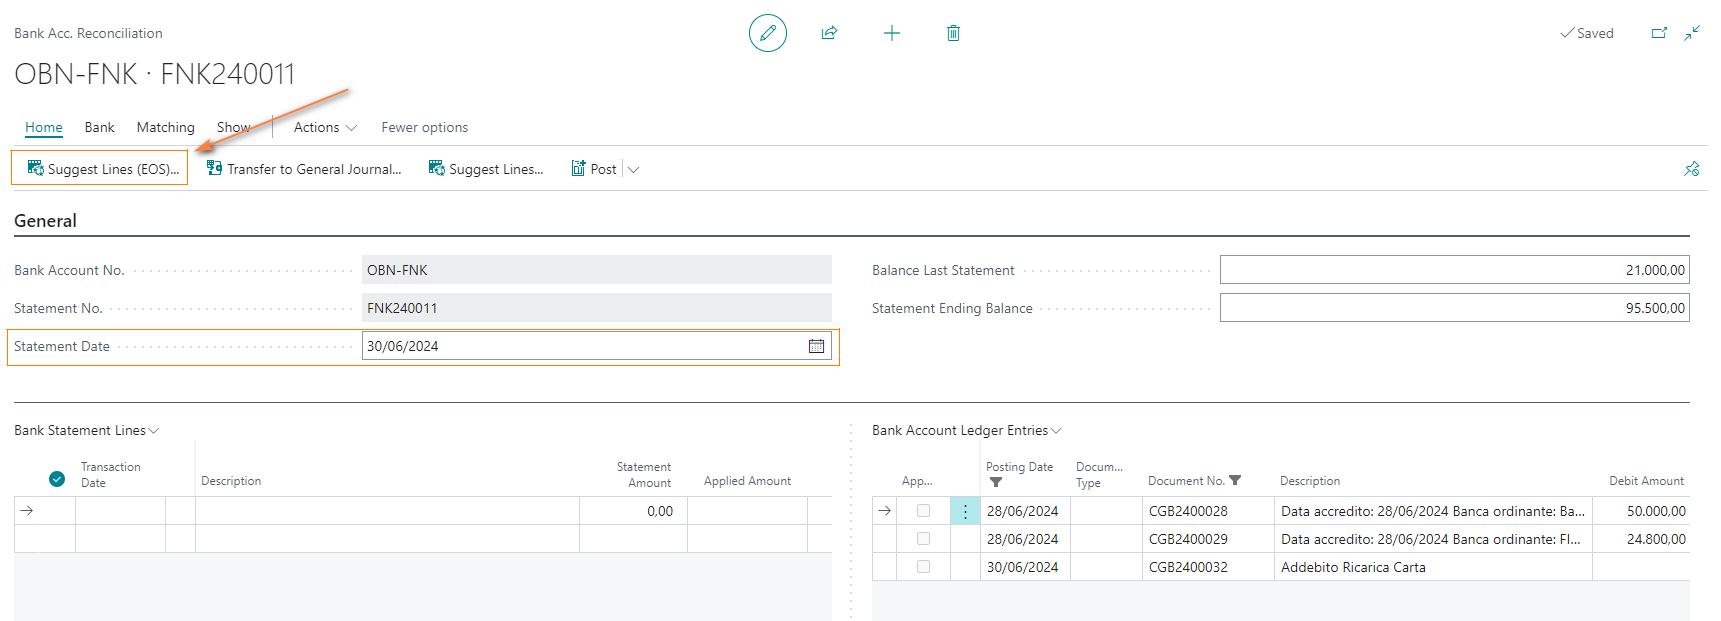This screenshot has width=1721, height=621.
Task: Click the pin action bar icon
Action: (1692, 169)
